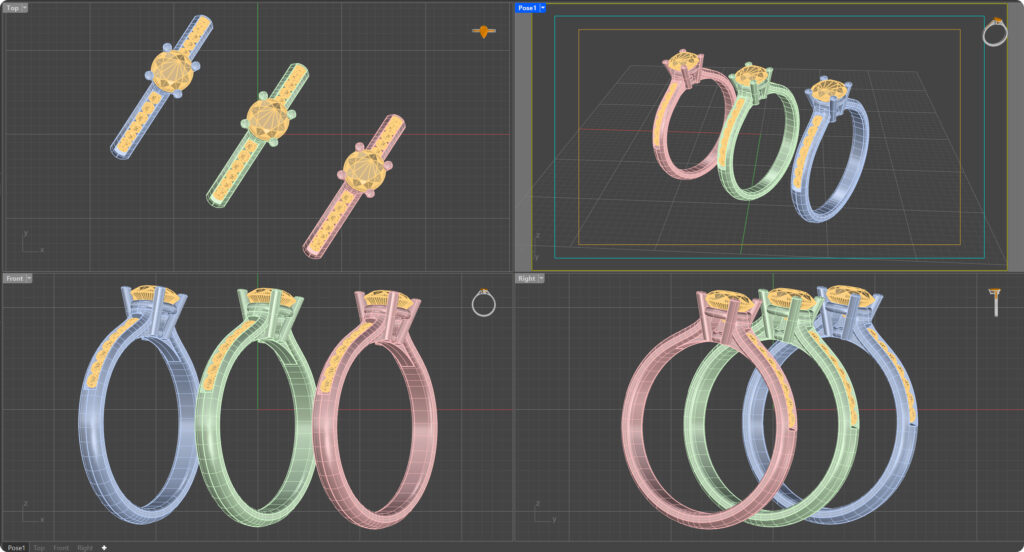Image resolution: width=1024 pixels, height=552 pixels.
Task: Add a new viewport tab with plus icon
Action: 104,547
